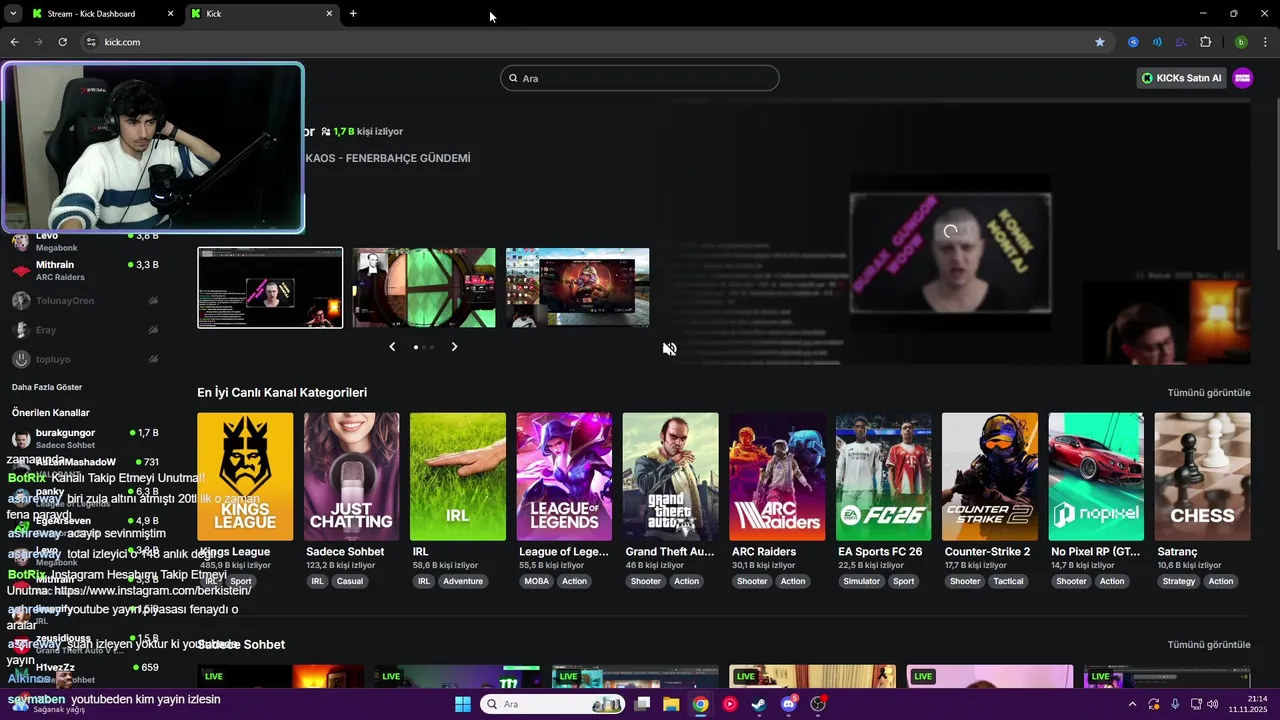Click the Tactical tag under Counter-Strike 2
This screenshot has width=1280, height=720.
pos(1008,581)
